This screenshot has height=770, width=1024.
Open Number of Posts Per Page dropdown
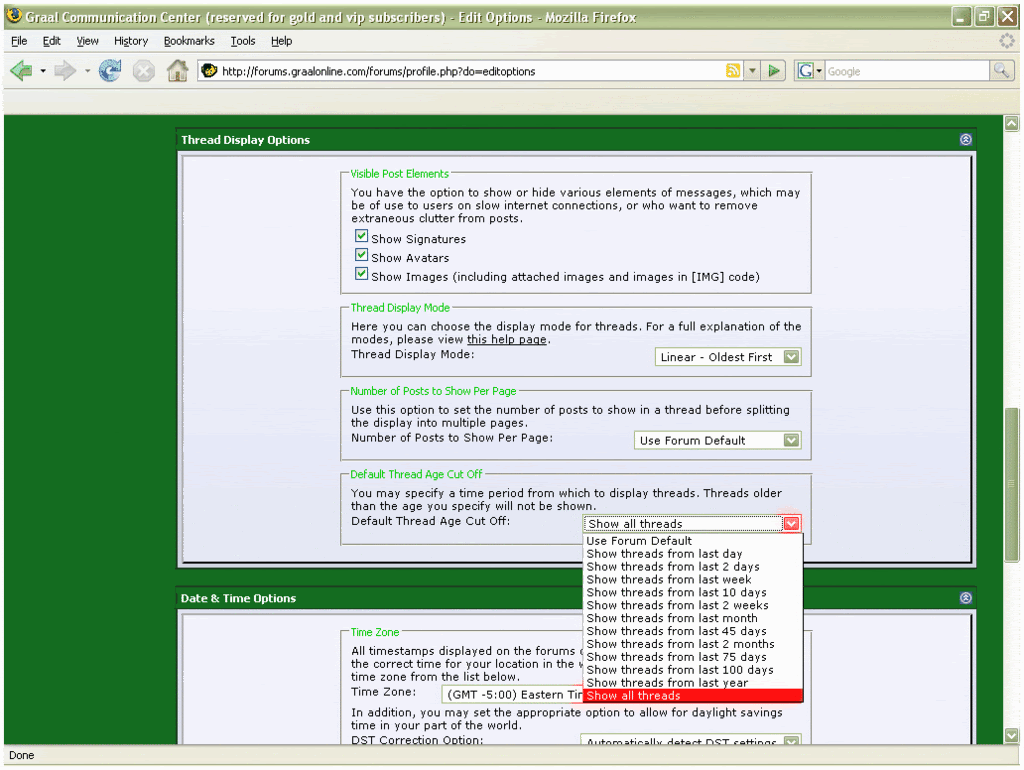tap(717, 441)
